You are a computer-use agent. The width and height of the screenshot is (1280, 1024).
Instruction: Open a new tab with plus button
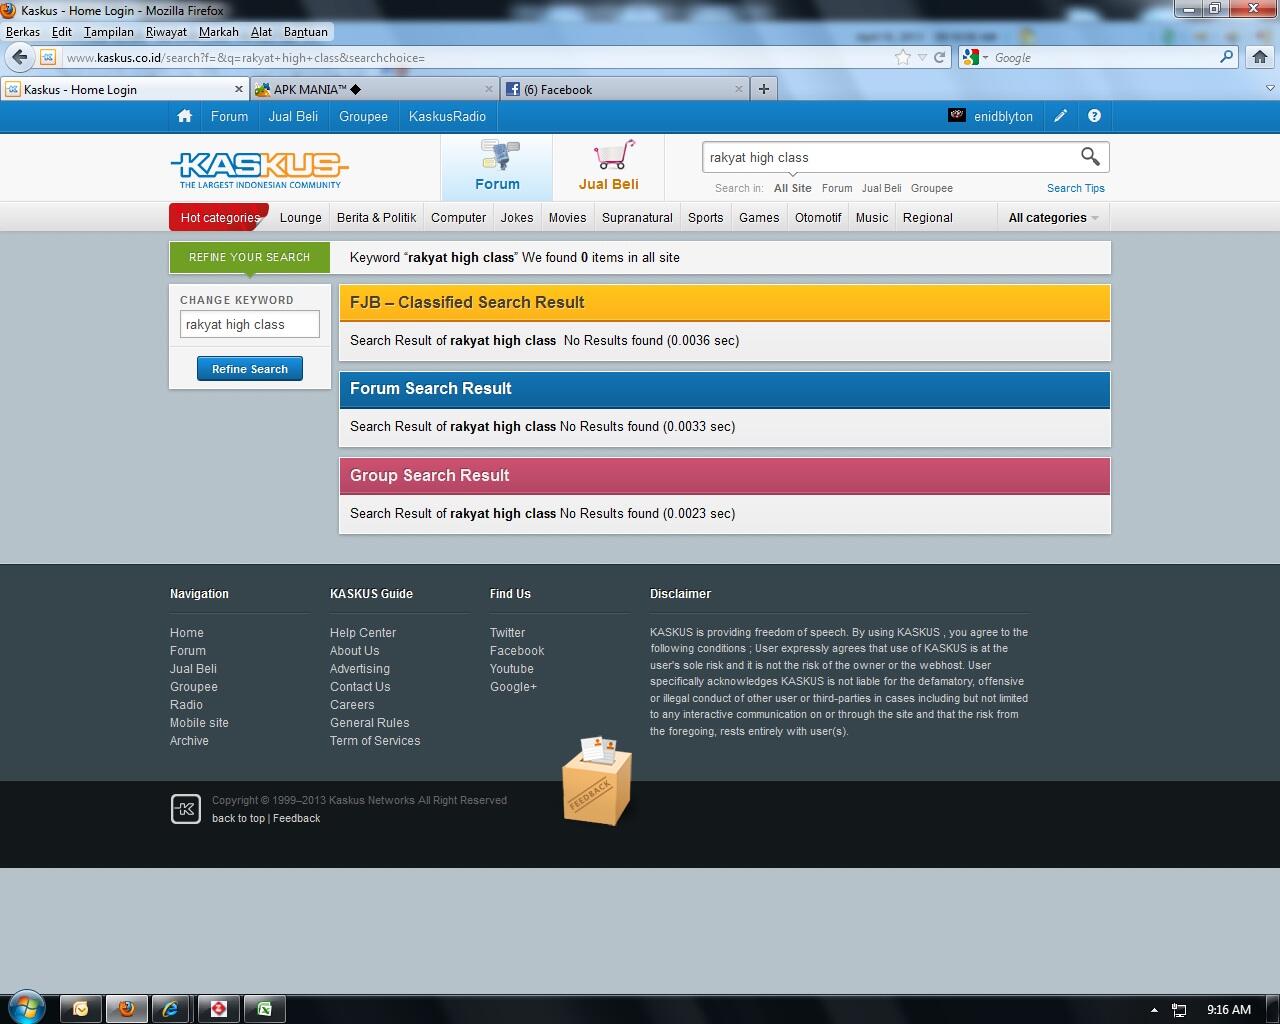click(x=764, y=89)
